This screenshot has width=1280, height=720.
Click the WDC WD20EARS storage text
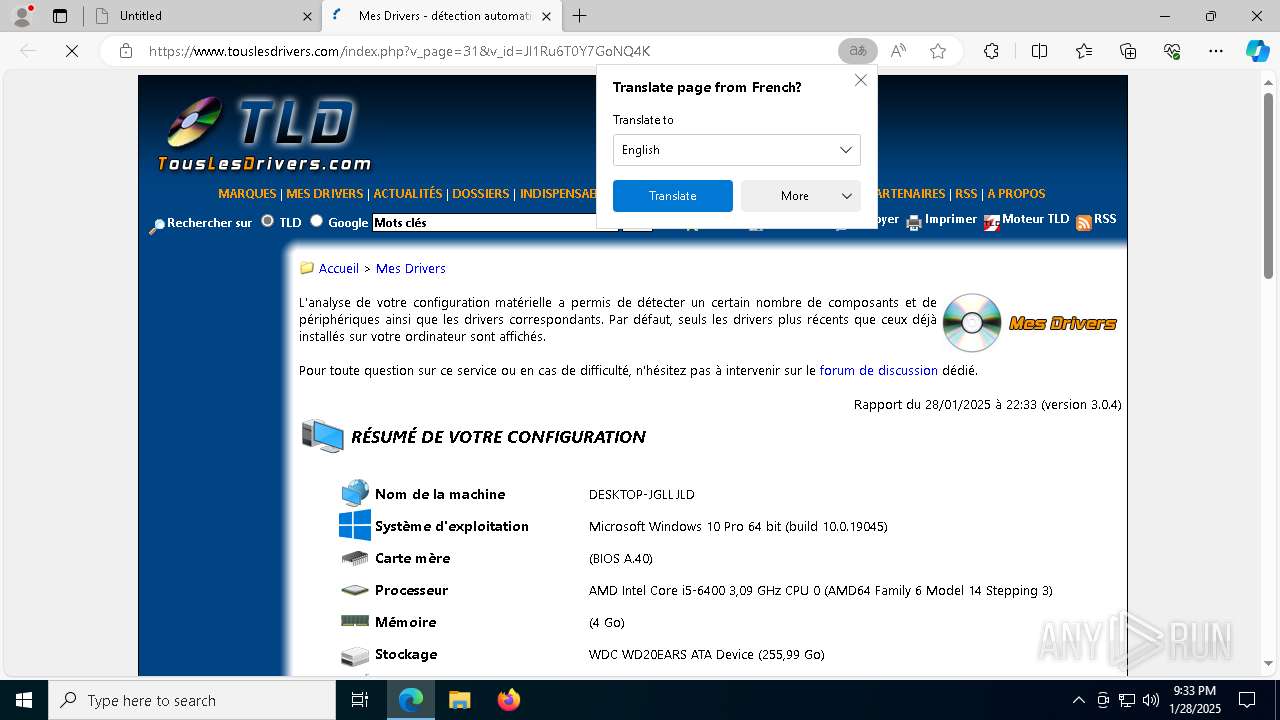click(707, 655)
